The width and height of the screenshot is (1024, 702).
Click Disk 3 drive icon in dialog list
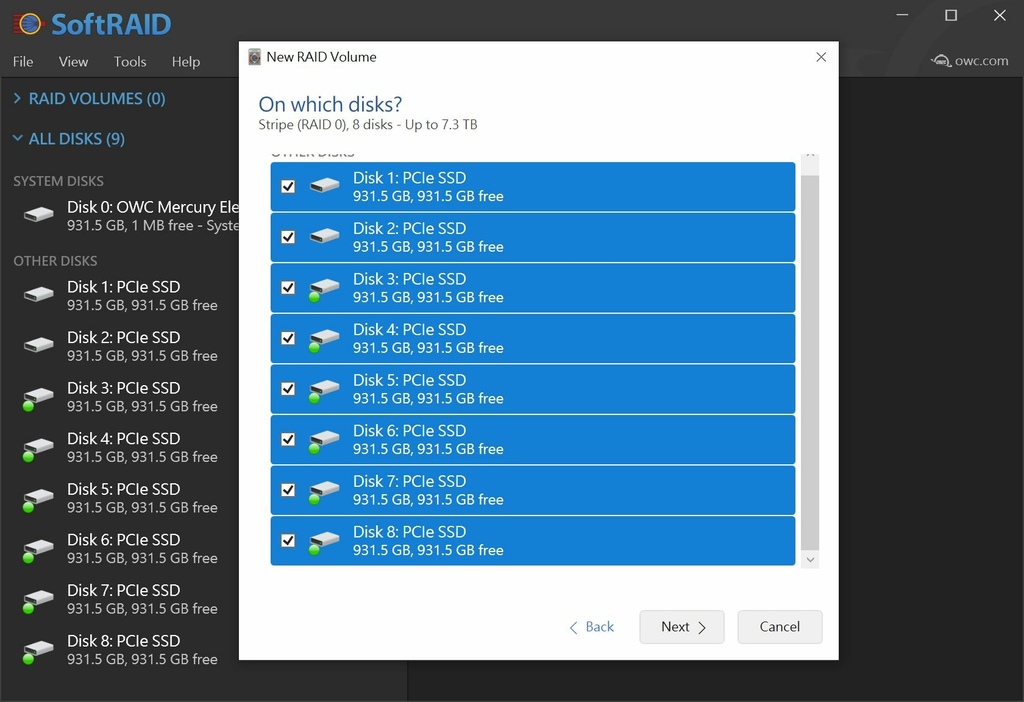[325, 289]
